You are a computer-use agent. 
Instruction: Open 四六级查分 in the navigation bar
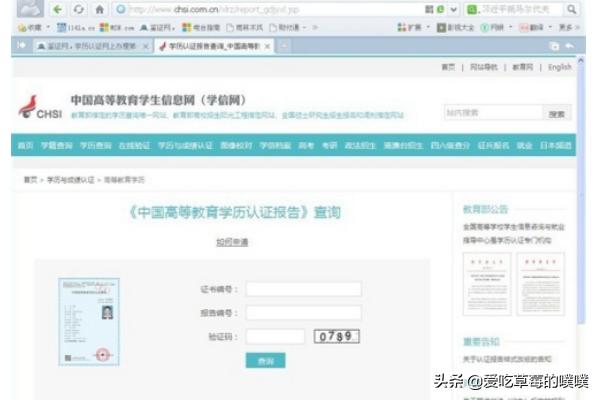pos(450,145)
